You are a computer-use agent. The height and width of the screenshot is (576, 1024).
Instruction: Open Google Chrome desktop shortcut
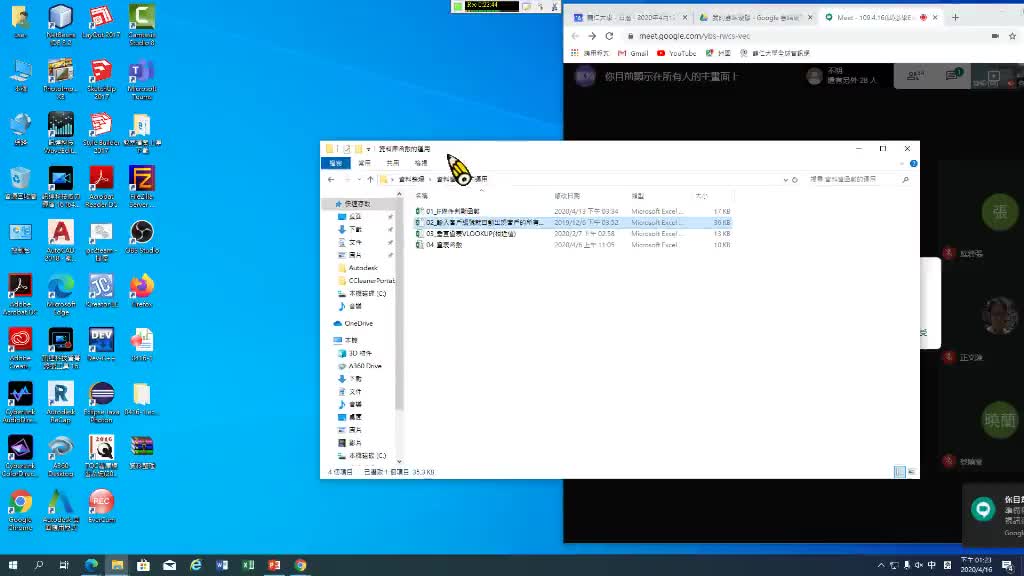(20, 511)
